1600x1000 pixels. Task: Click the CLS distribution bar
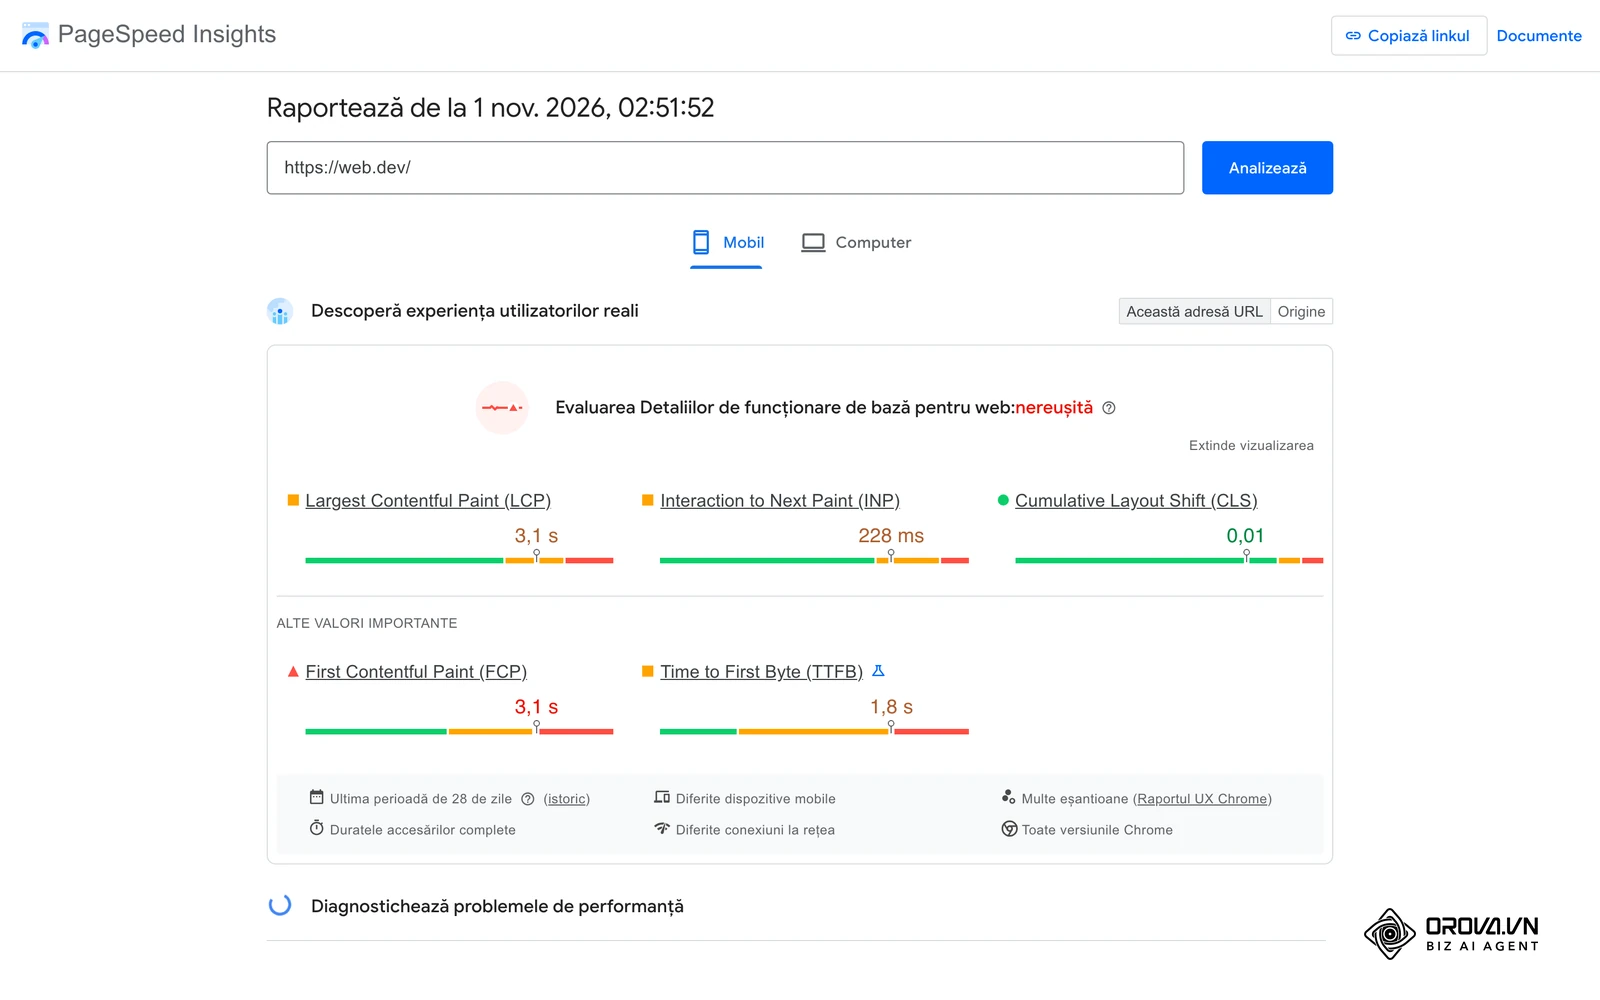tap(1169, 561)
